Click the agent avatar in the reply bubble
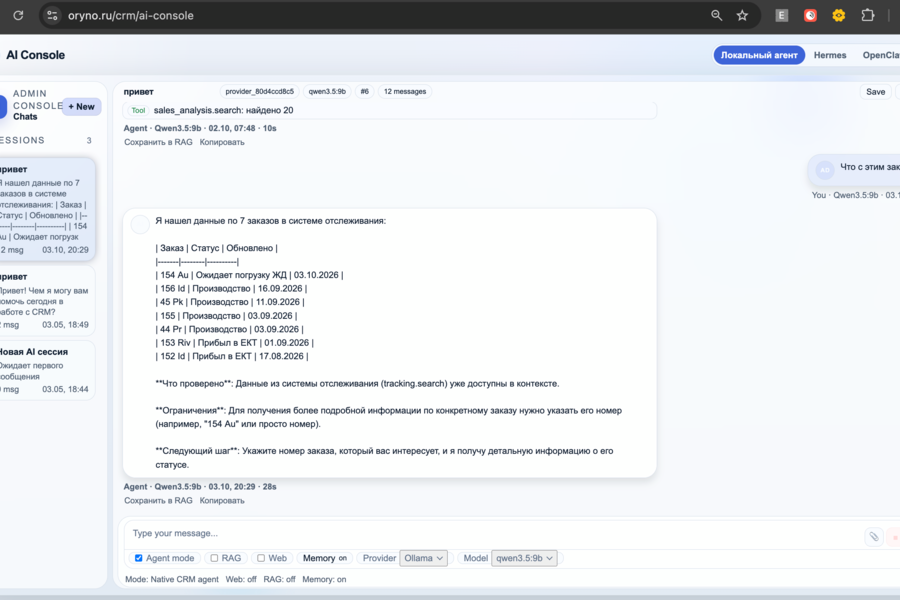 point(140,224)
